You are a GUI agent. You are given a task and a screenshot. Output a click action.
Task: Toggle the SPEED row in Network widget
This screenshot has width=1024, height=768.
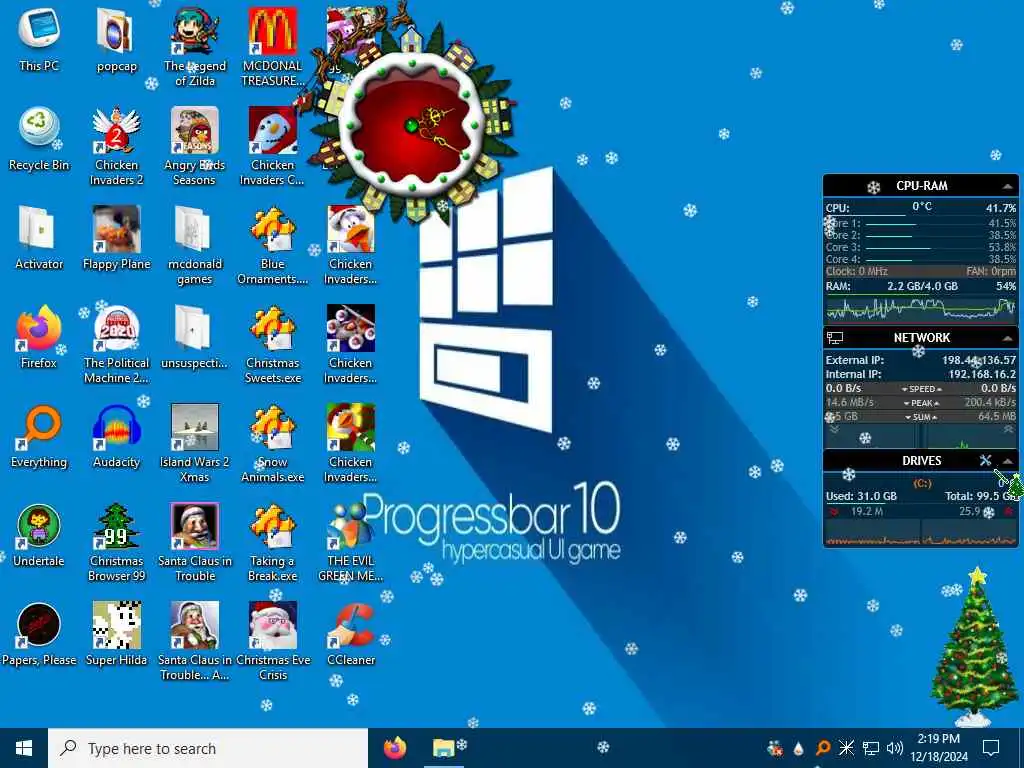pos(921,389)
